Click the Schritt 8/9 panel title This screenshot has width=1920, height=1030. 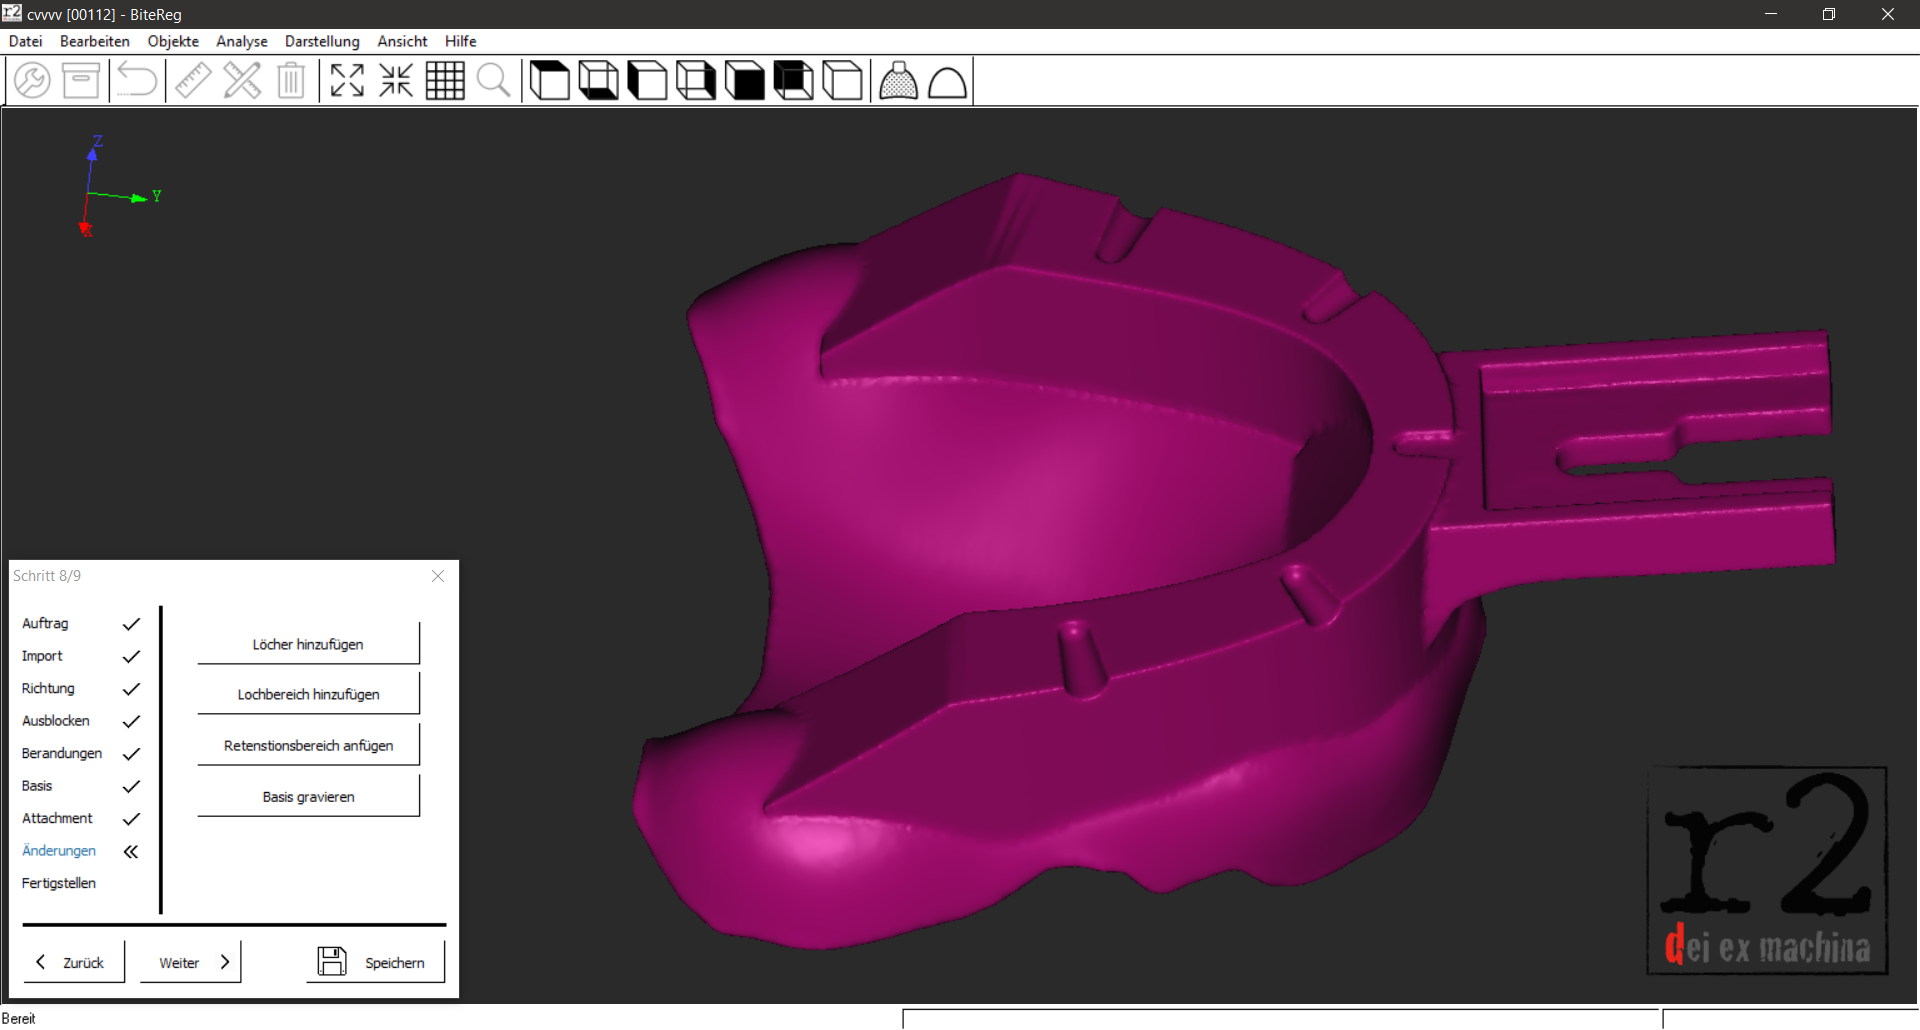(47, 576)
